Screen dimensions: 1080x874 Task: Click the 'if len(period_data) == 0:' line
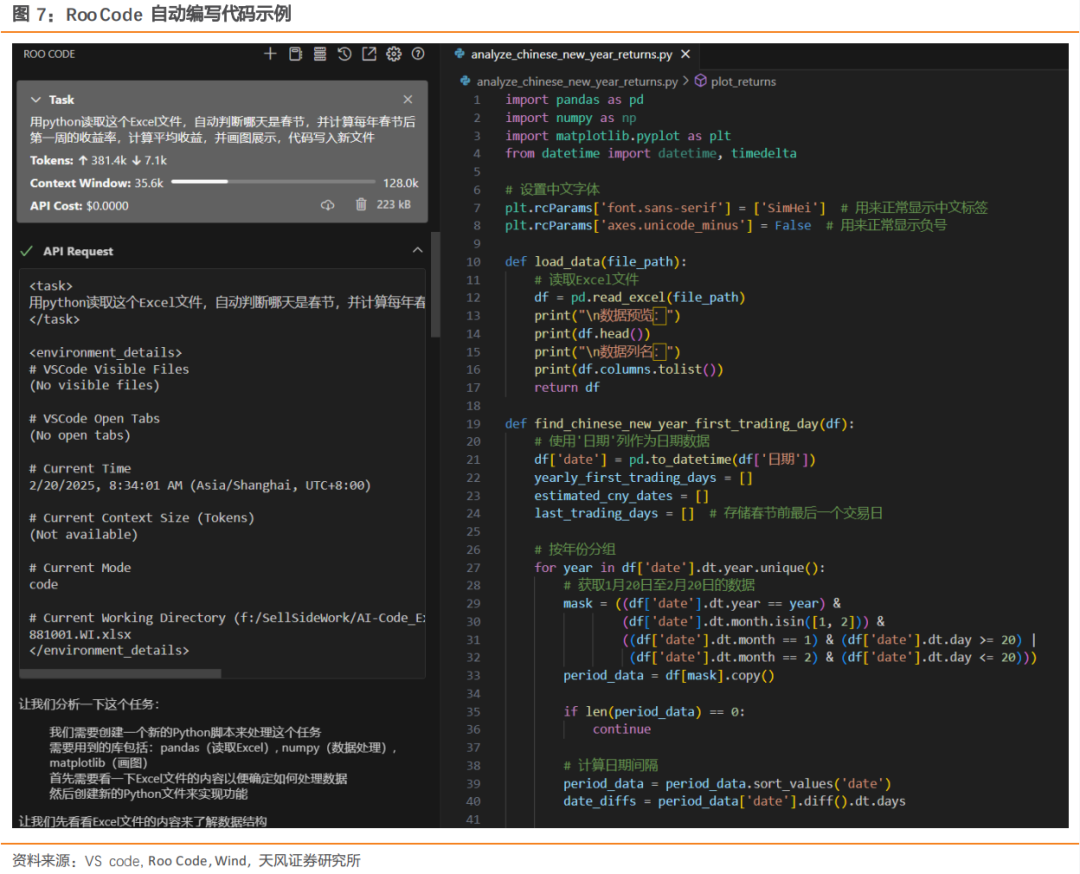654,711
